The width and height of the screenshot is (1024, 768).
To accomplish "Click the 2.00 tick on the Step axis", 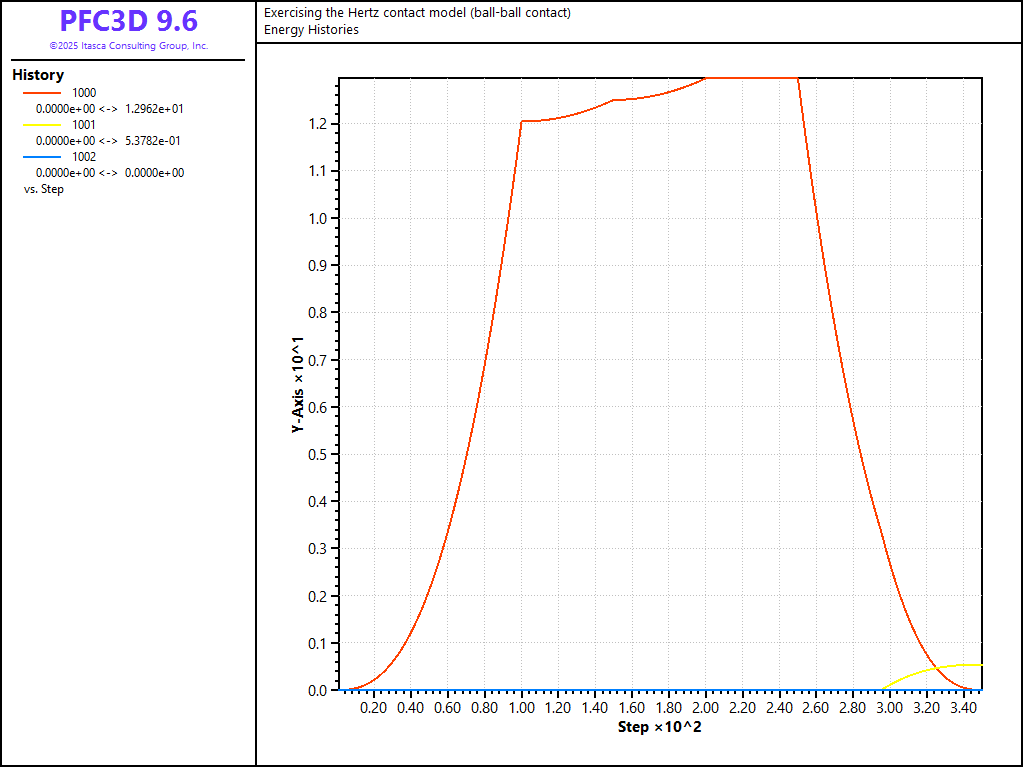I will 705,708.
